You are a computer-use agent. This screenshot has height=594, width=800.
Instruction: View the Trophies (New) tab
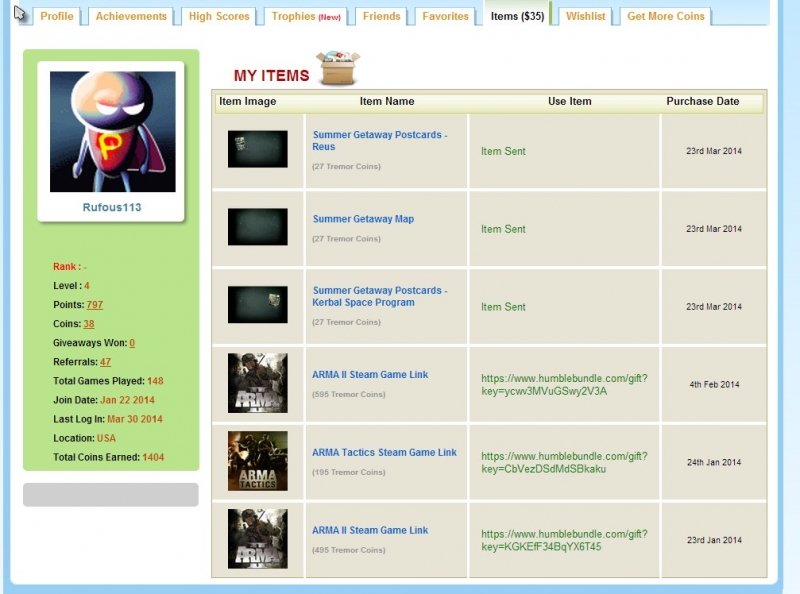pos(306,16)
